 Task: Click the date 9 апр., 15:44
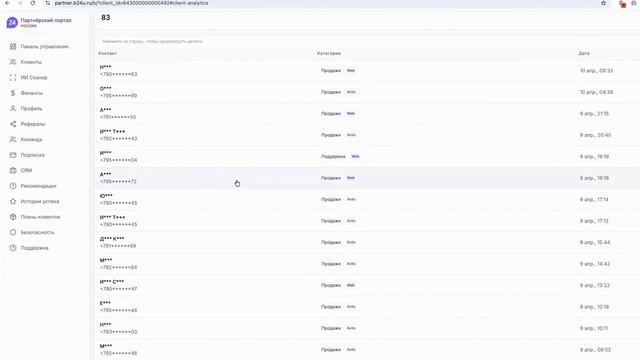595,242
